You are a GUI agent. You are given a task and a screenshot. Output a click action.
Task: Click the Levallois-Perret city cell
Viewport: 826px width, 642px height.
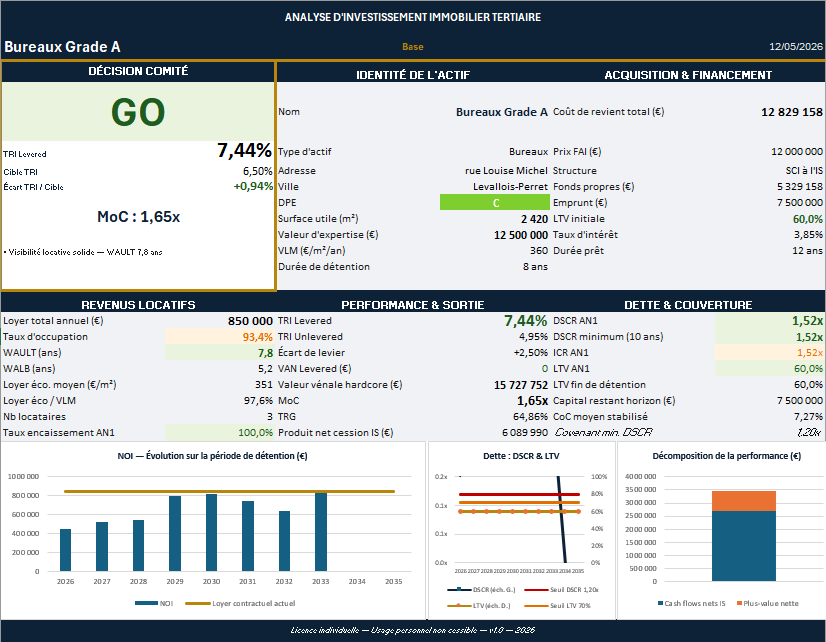pyautogui.click(x=510, y=186)
